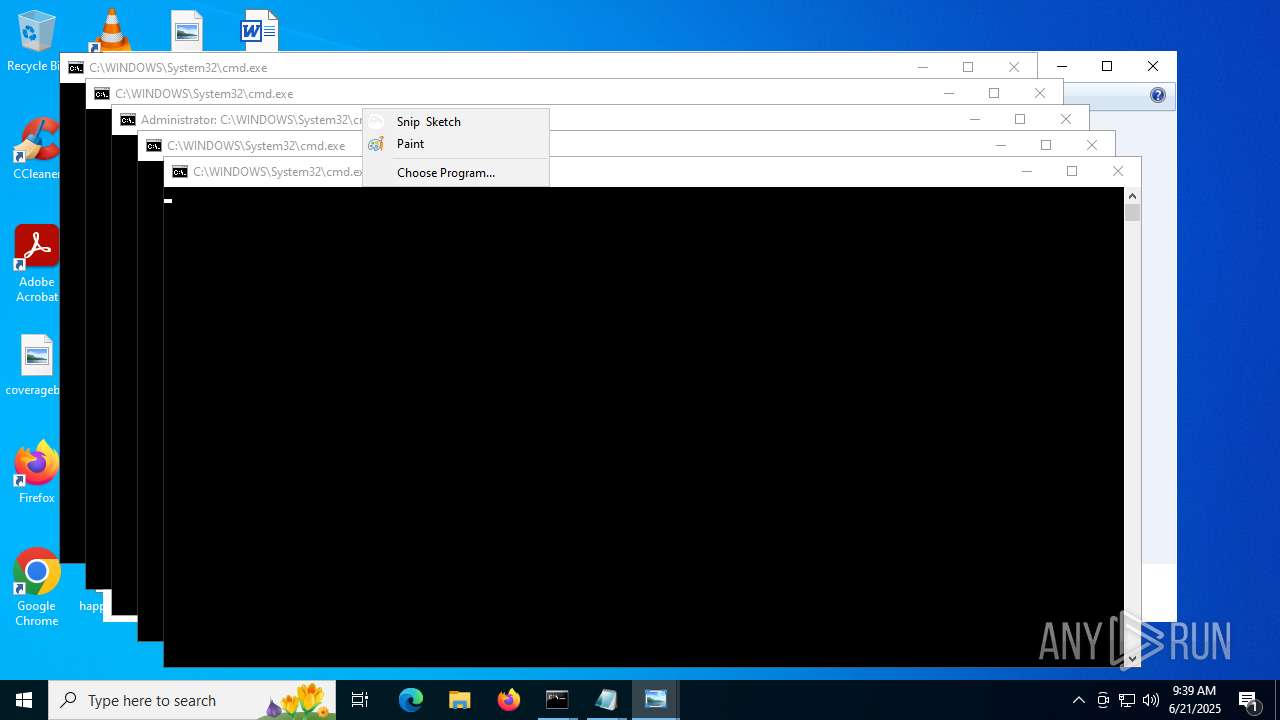1280x720 pixels.
Task: Minimize the front cmd.exe window
Action: tap(1026, 171)
